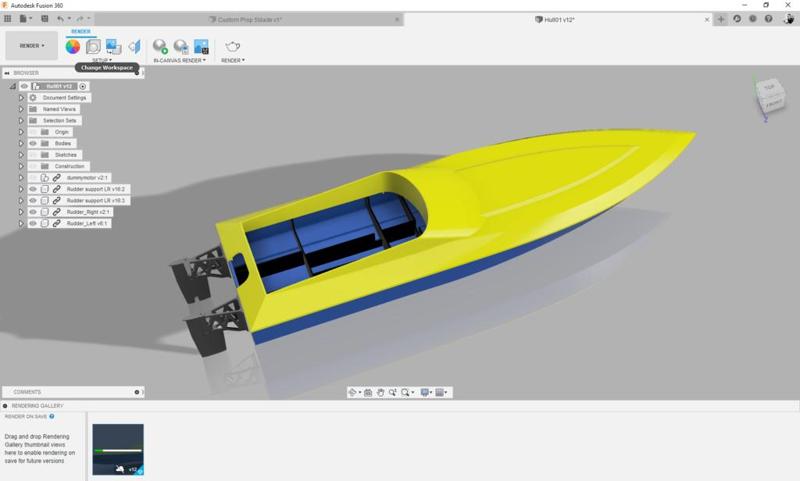
Task: Collapse the Hull01 v12 root node
Action: [x=12, y=86]
